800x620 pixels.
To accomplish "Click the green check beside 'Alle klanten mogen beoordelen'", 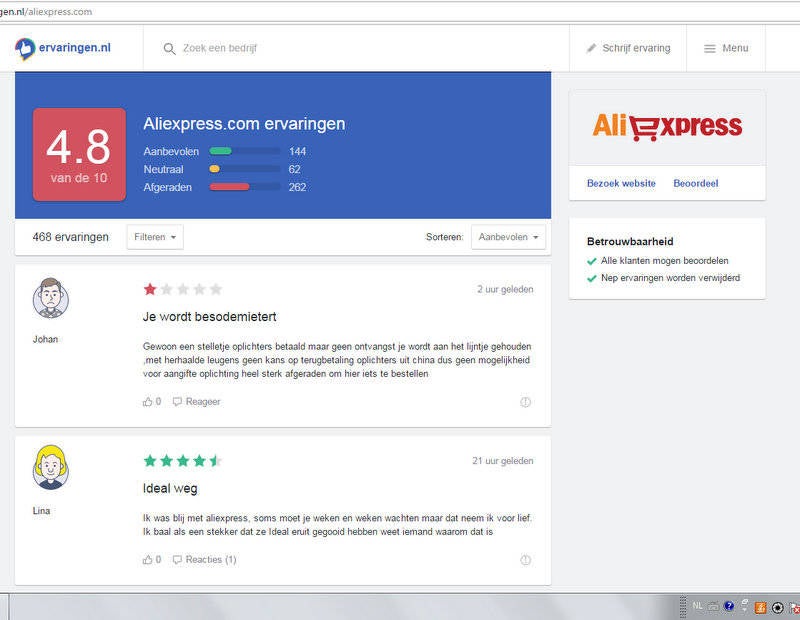I will click(x=592, y=261).
